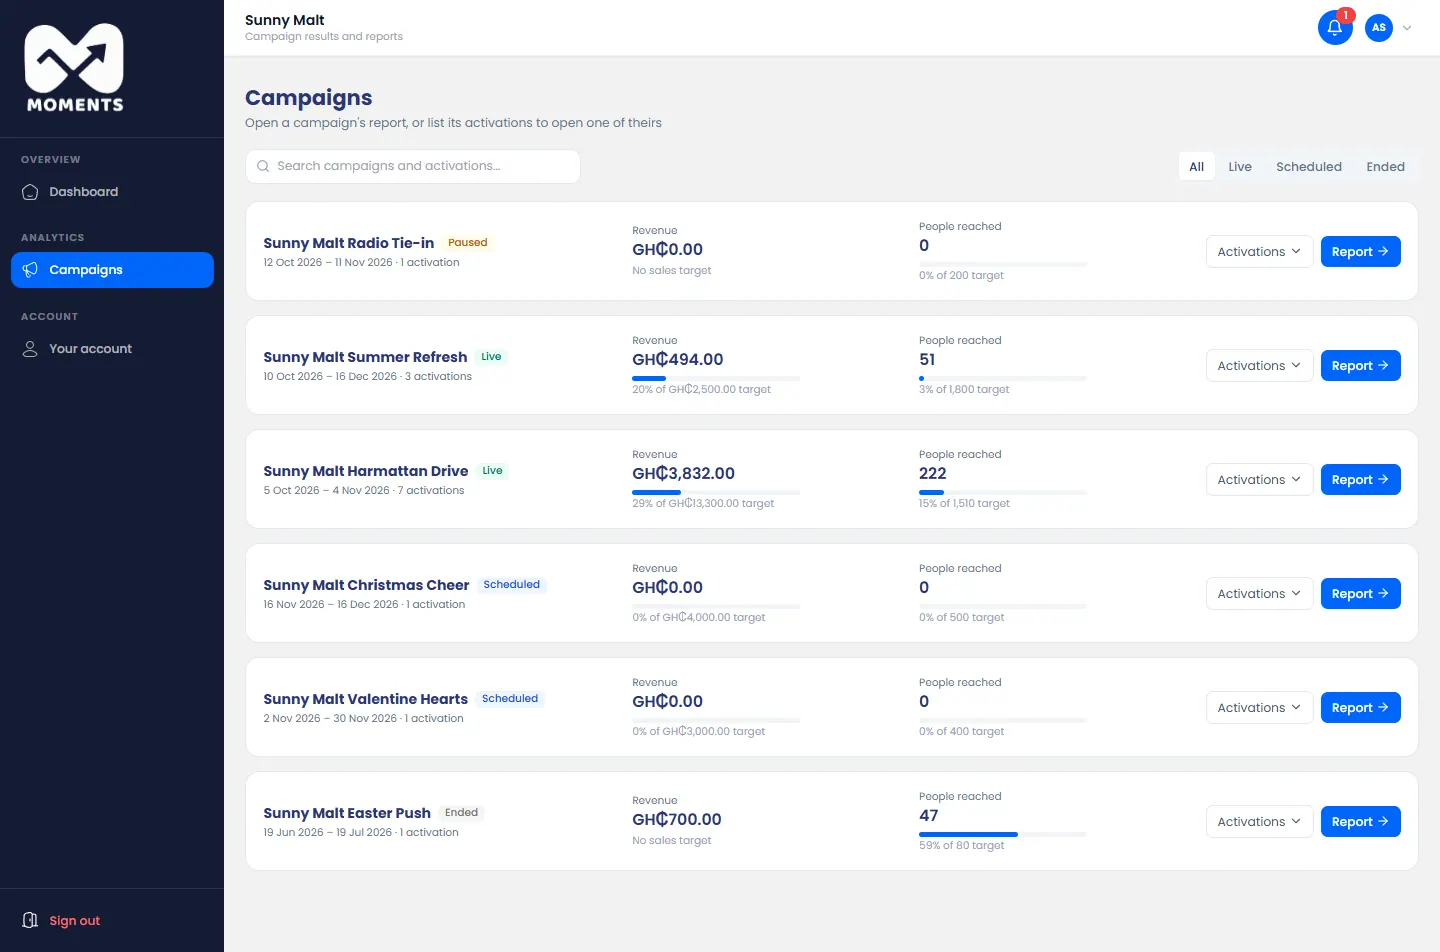The width and height of the screenshot is (1440, 952).
Task: Click '15% of 1,510 target' text
Action: click(964, 504)
